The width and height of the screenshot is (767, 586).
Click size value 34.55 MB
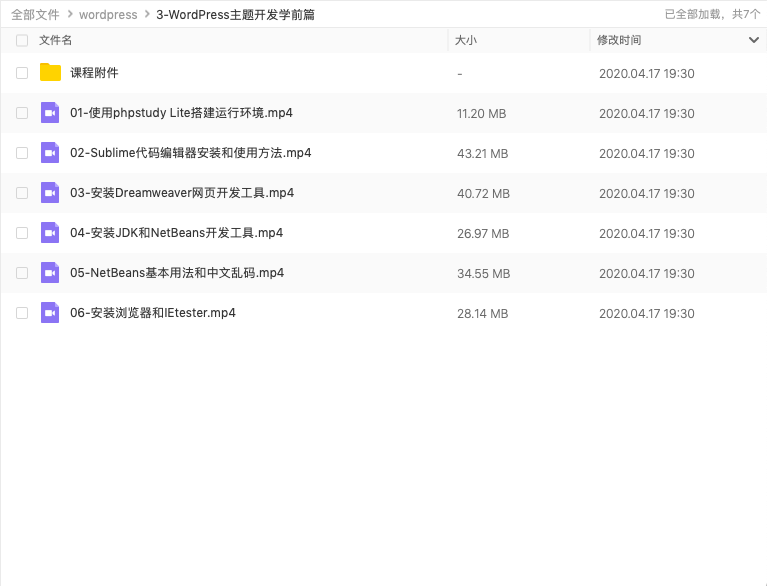[483, 273]
